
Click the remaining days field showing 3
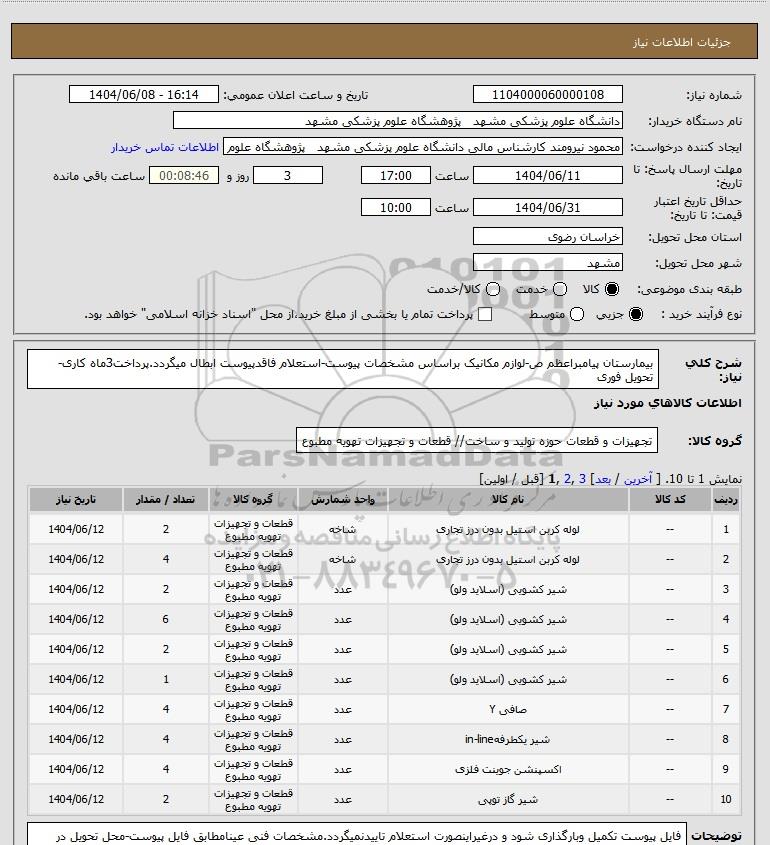tap(288, 175)
